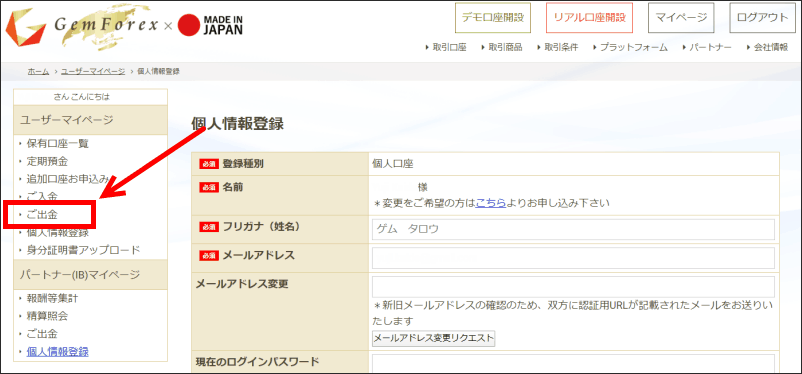Screen dimensions: 802x374
Task: Click ユーザーマイページ breadcrumb link
Action: pyautogui.click(x=93, y=72)
